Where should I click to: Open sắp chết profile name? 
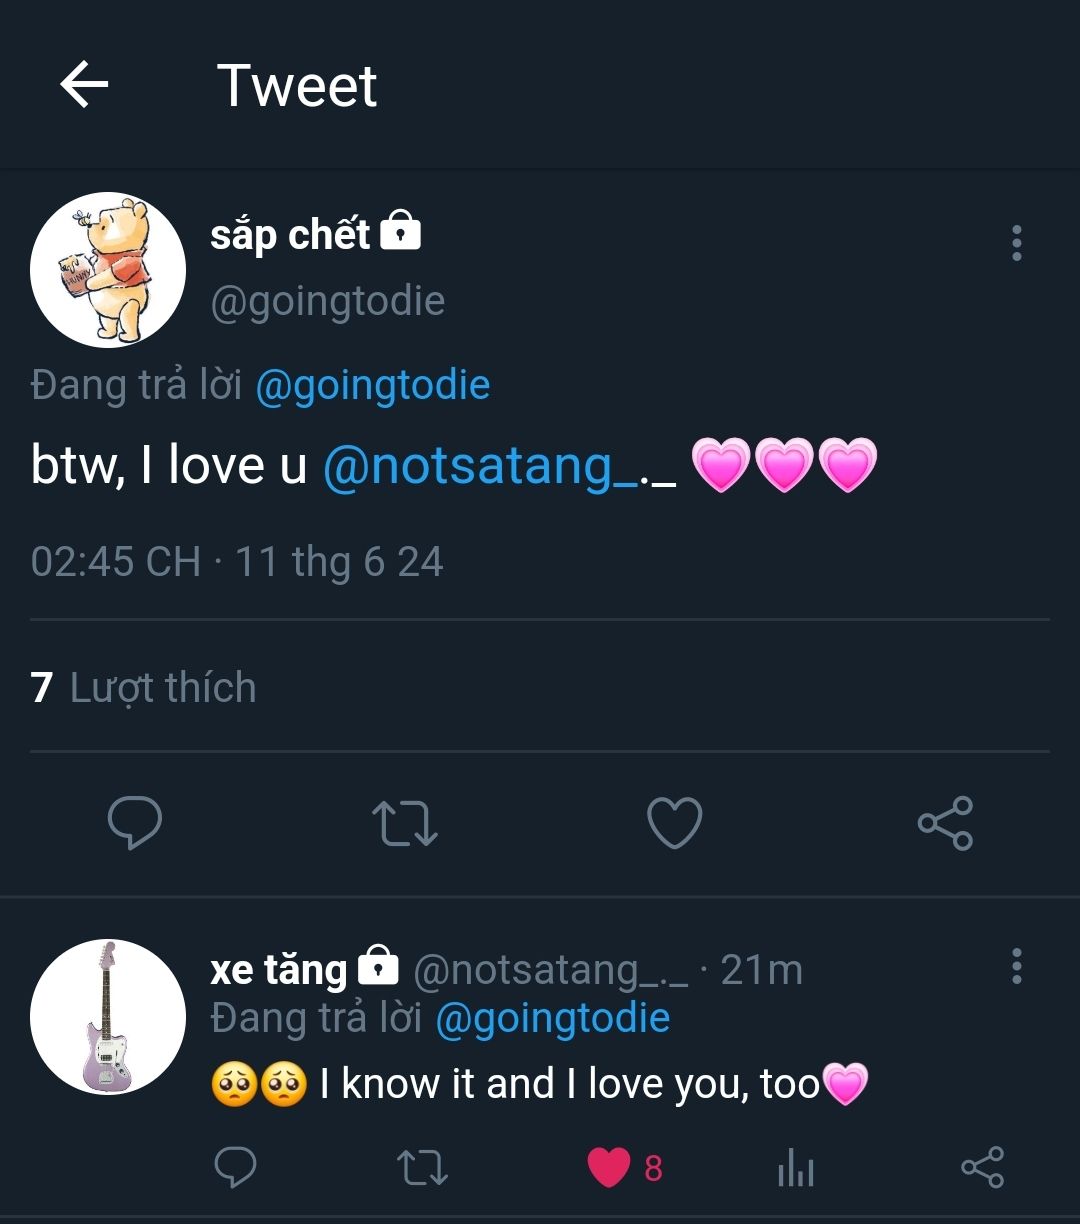click(x=290, y=235)
